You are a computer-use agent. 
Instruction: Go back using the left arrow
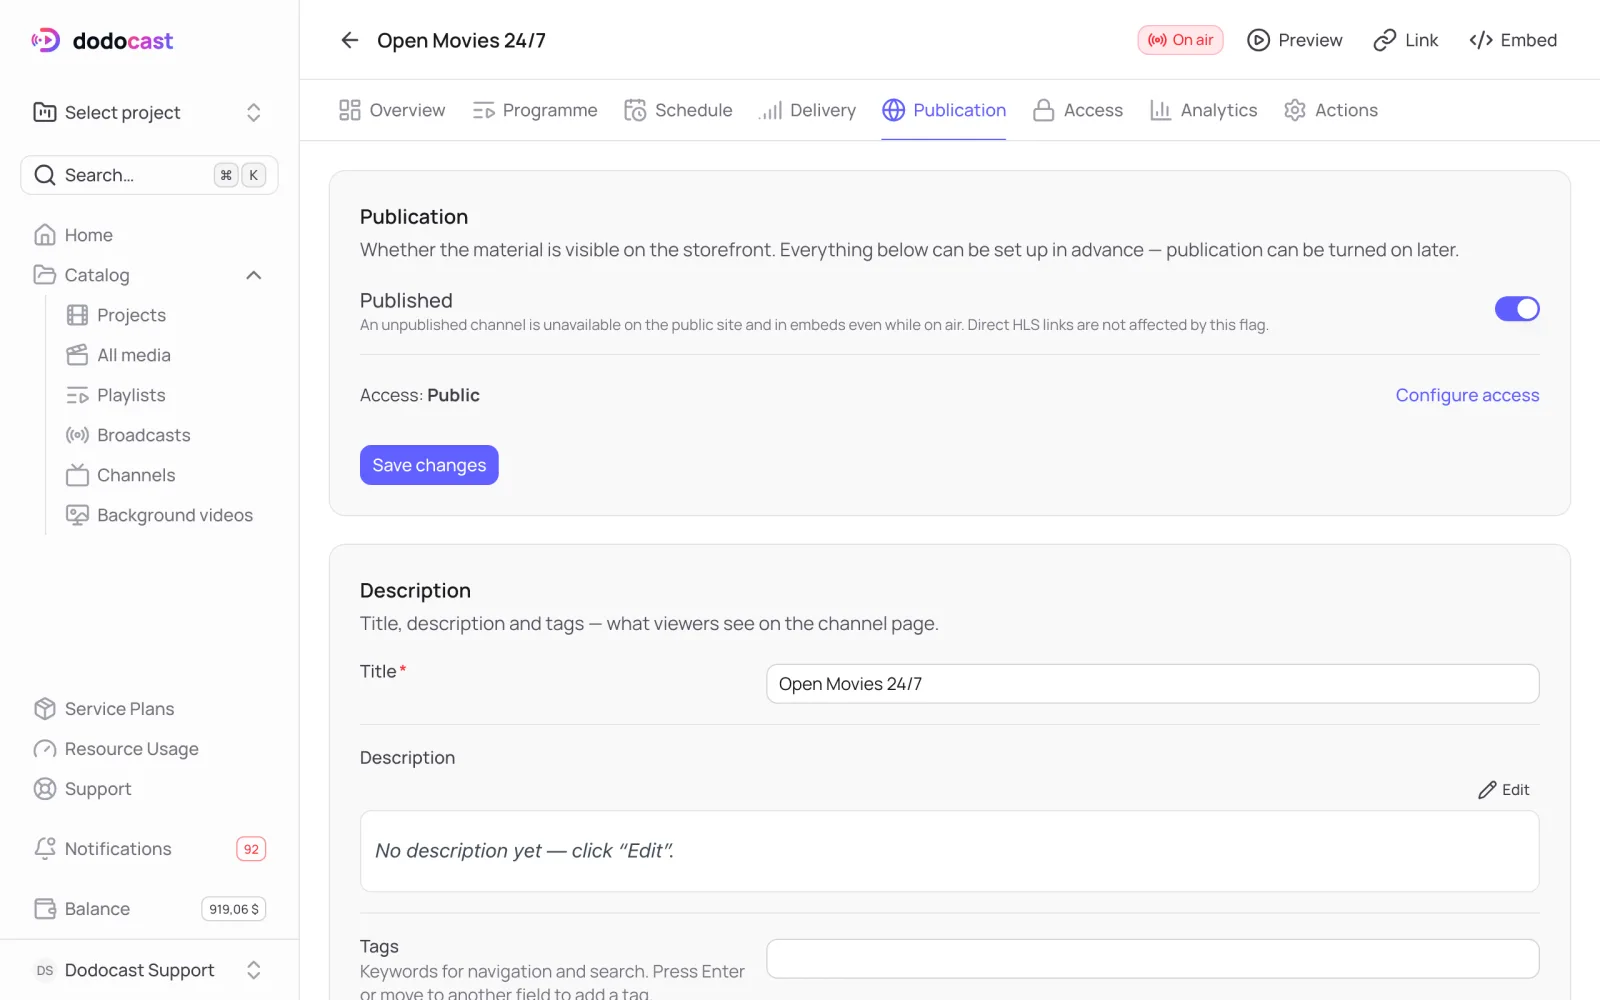pyautogui.click(x=349, y=40)
